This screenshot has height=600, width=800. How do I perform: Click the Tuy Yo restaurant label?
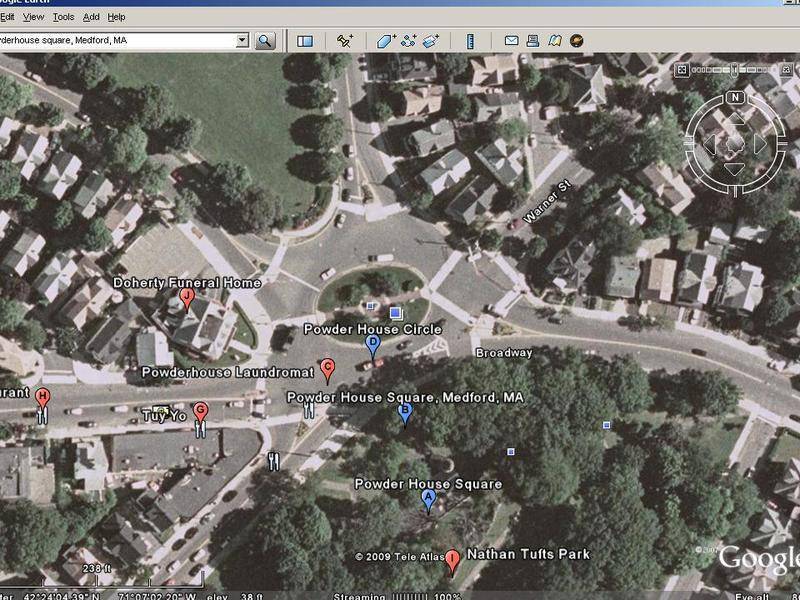pos(164,415)
